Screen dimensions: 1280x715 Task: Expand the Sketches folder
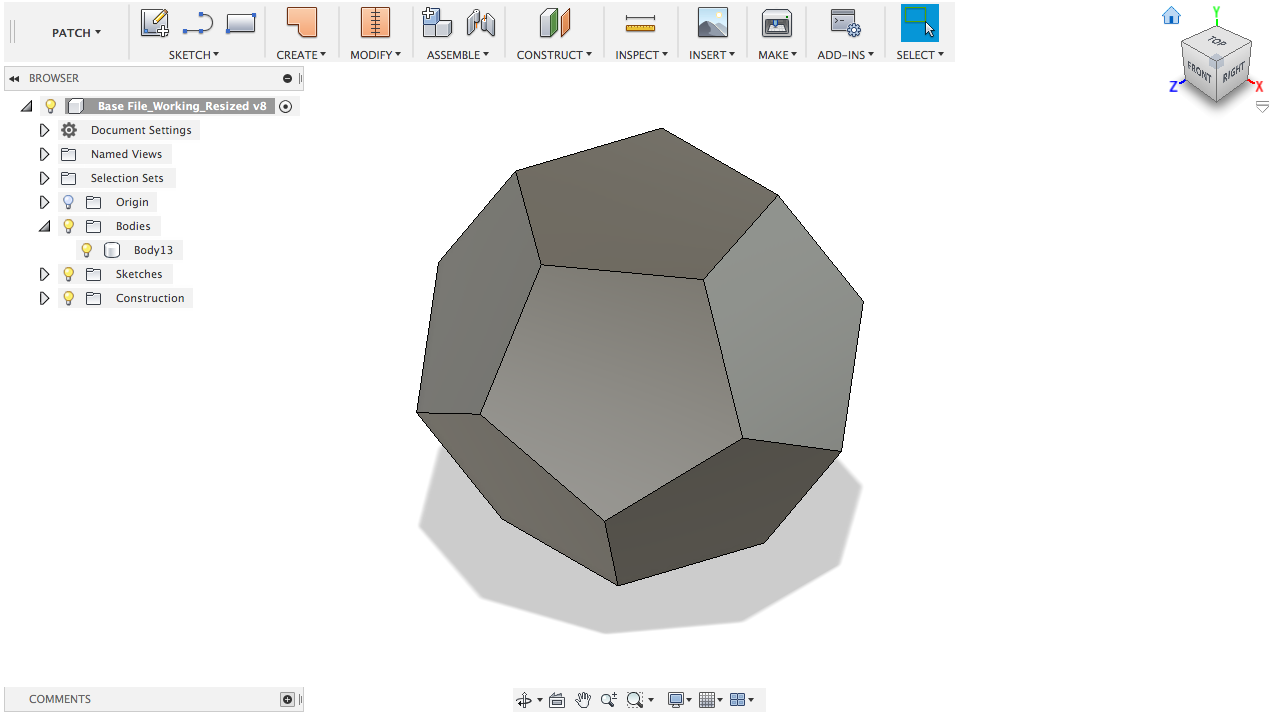point(44,274)
